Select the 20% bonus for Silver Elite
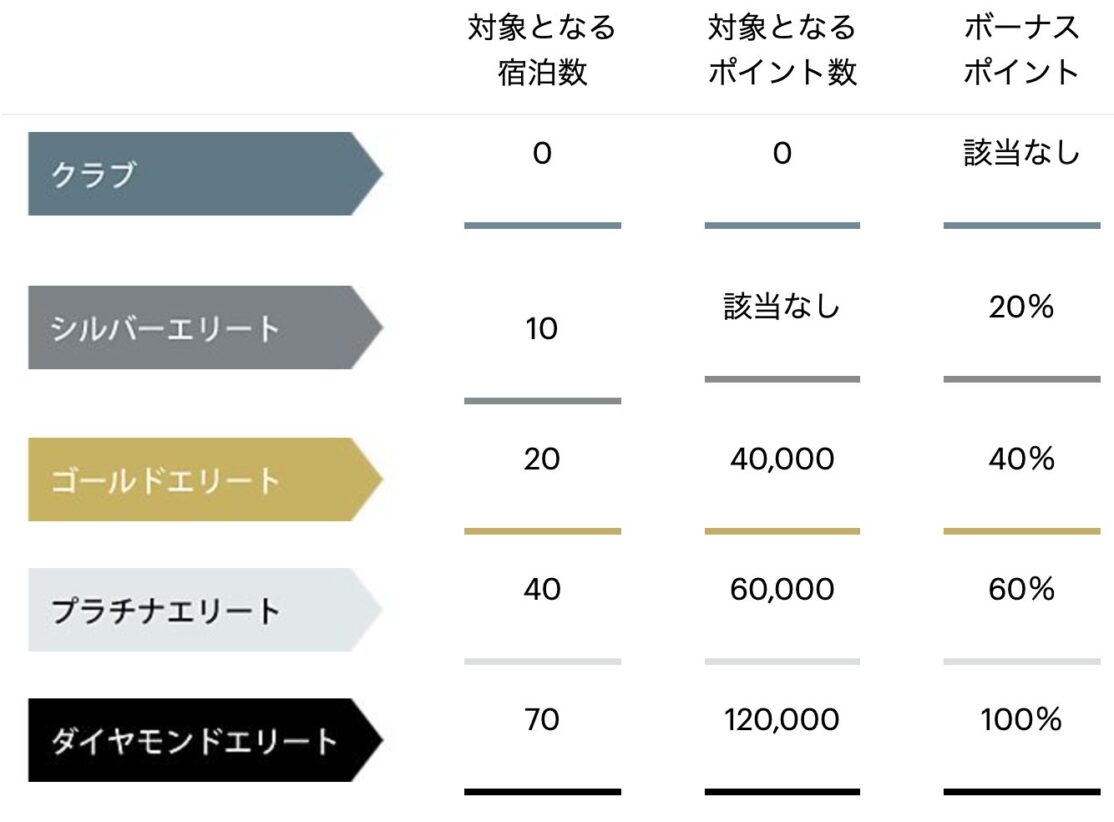Screen dimensions: 1114x822 [1022, 307]
